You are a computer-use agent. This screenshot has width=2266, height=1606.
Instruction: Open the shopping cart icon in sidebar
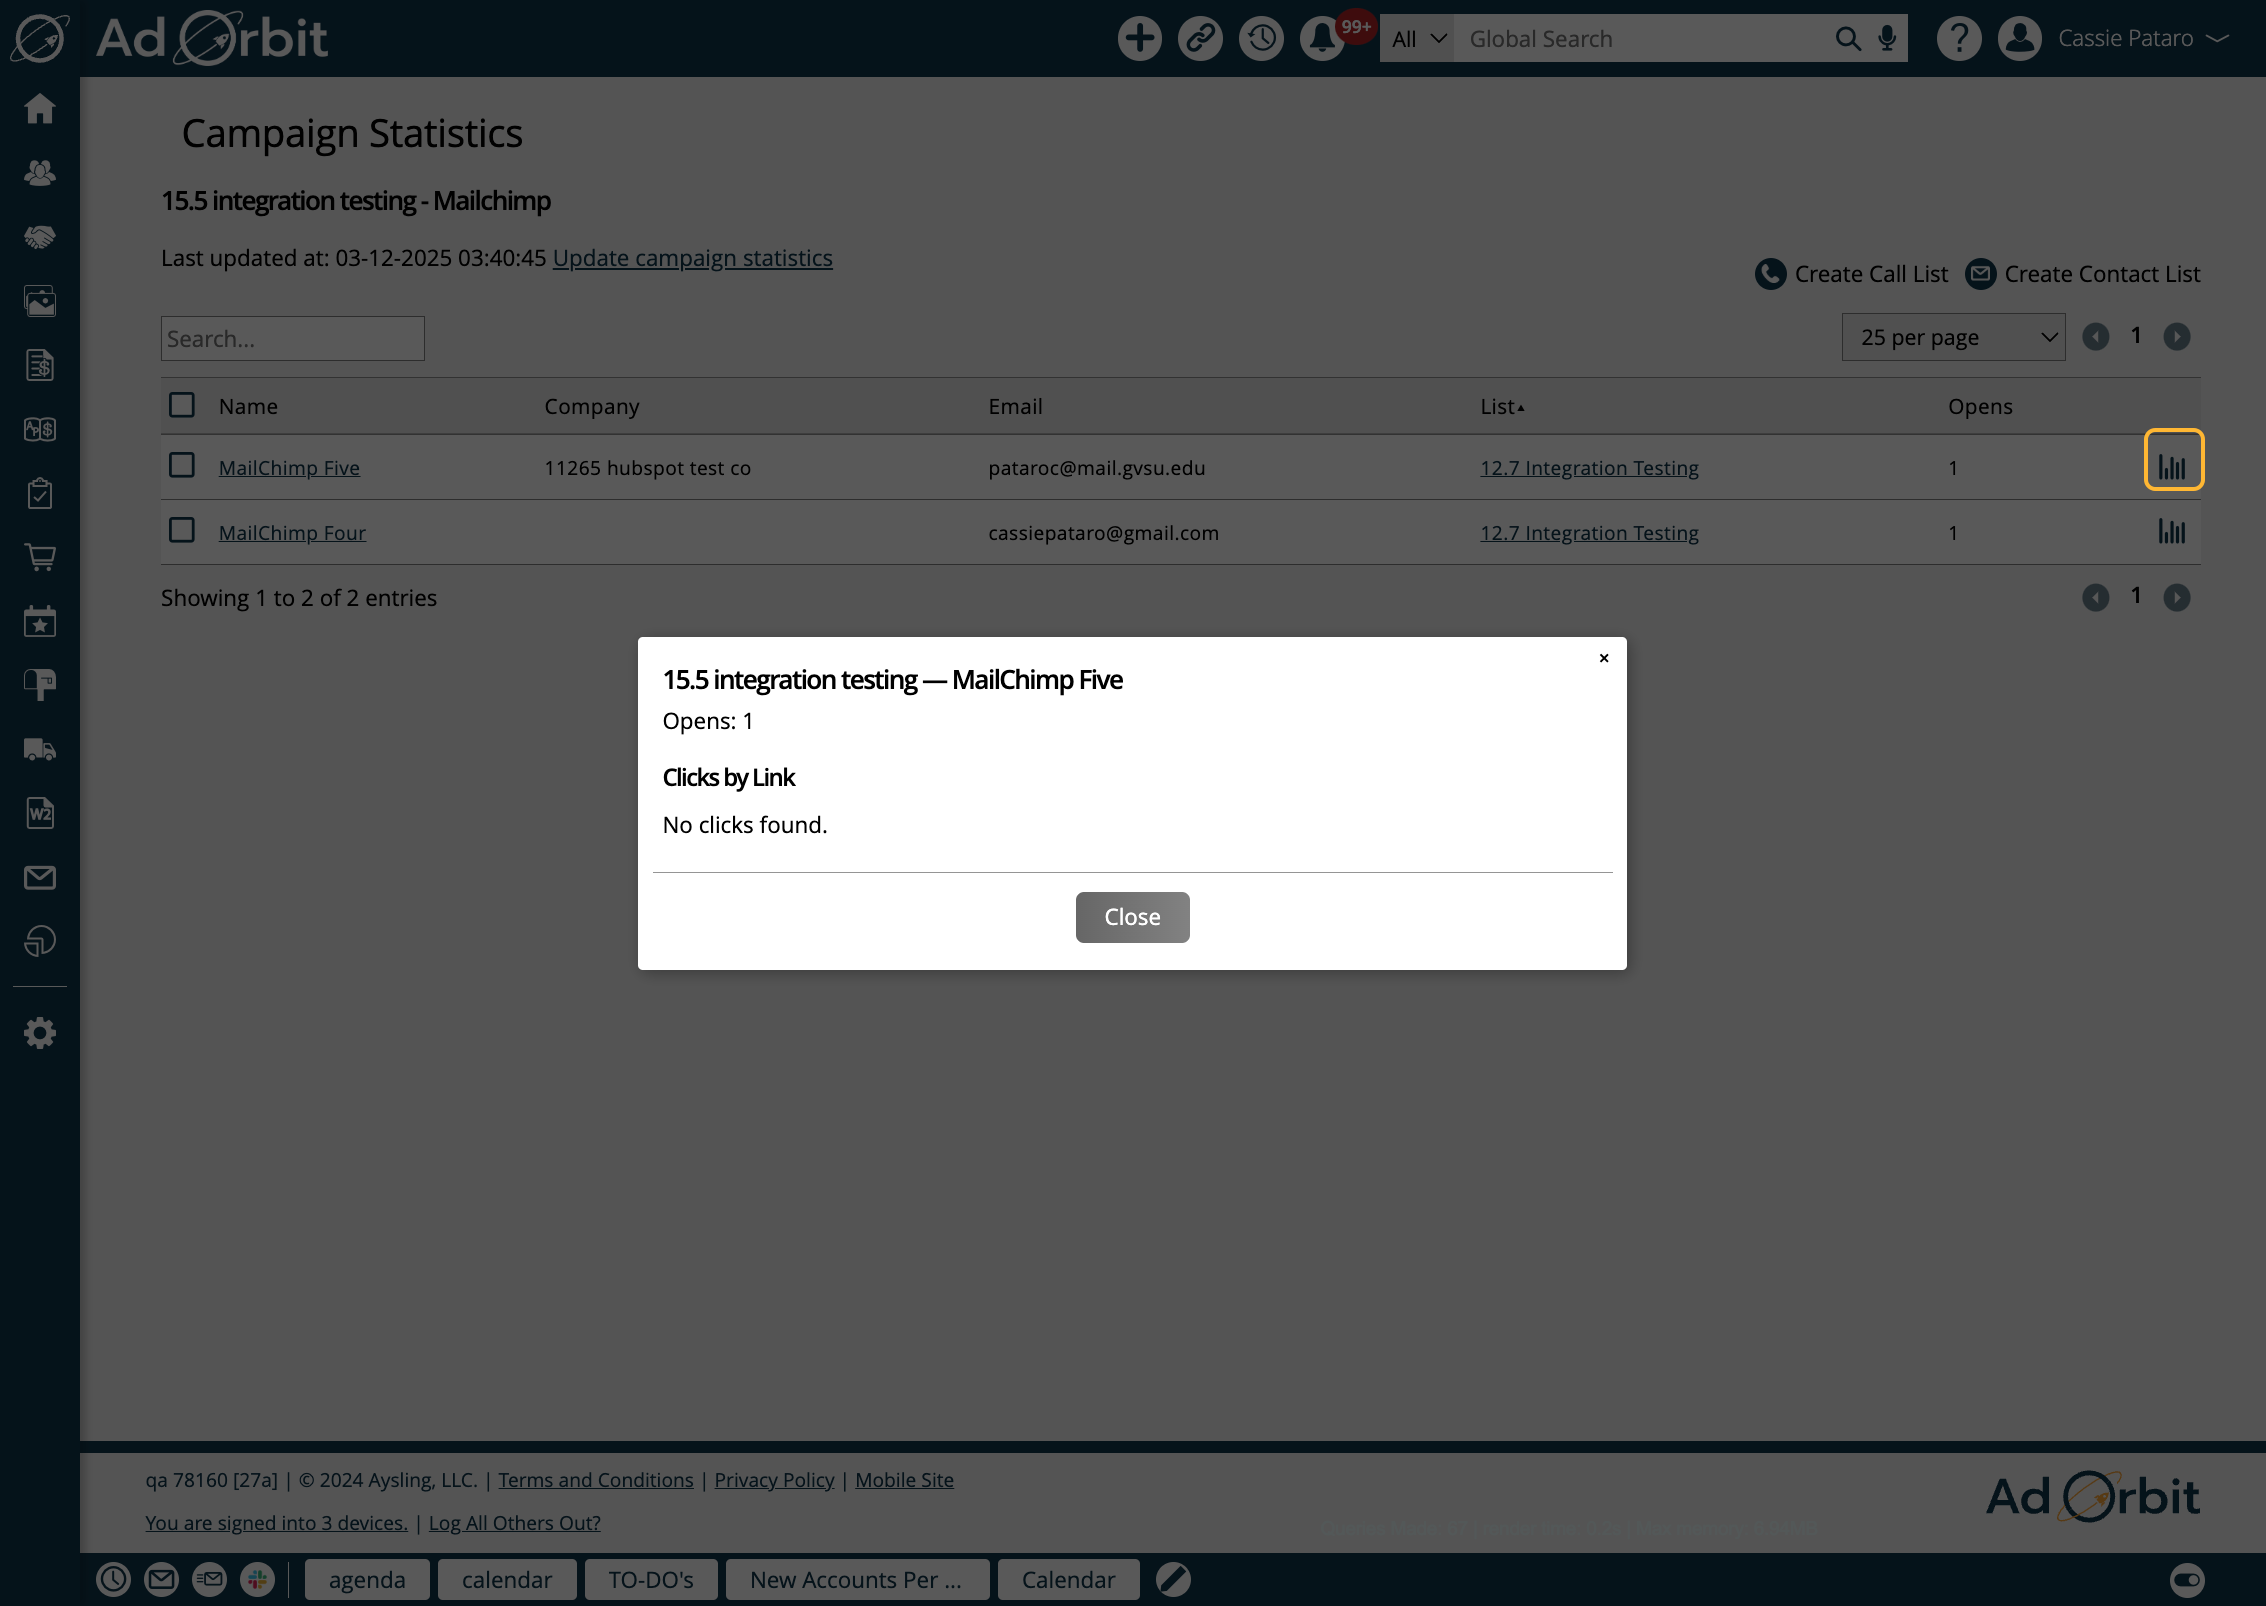point(40,557)
